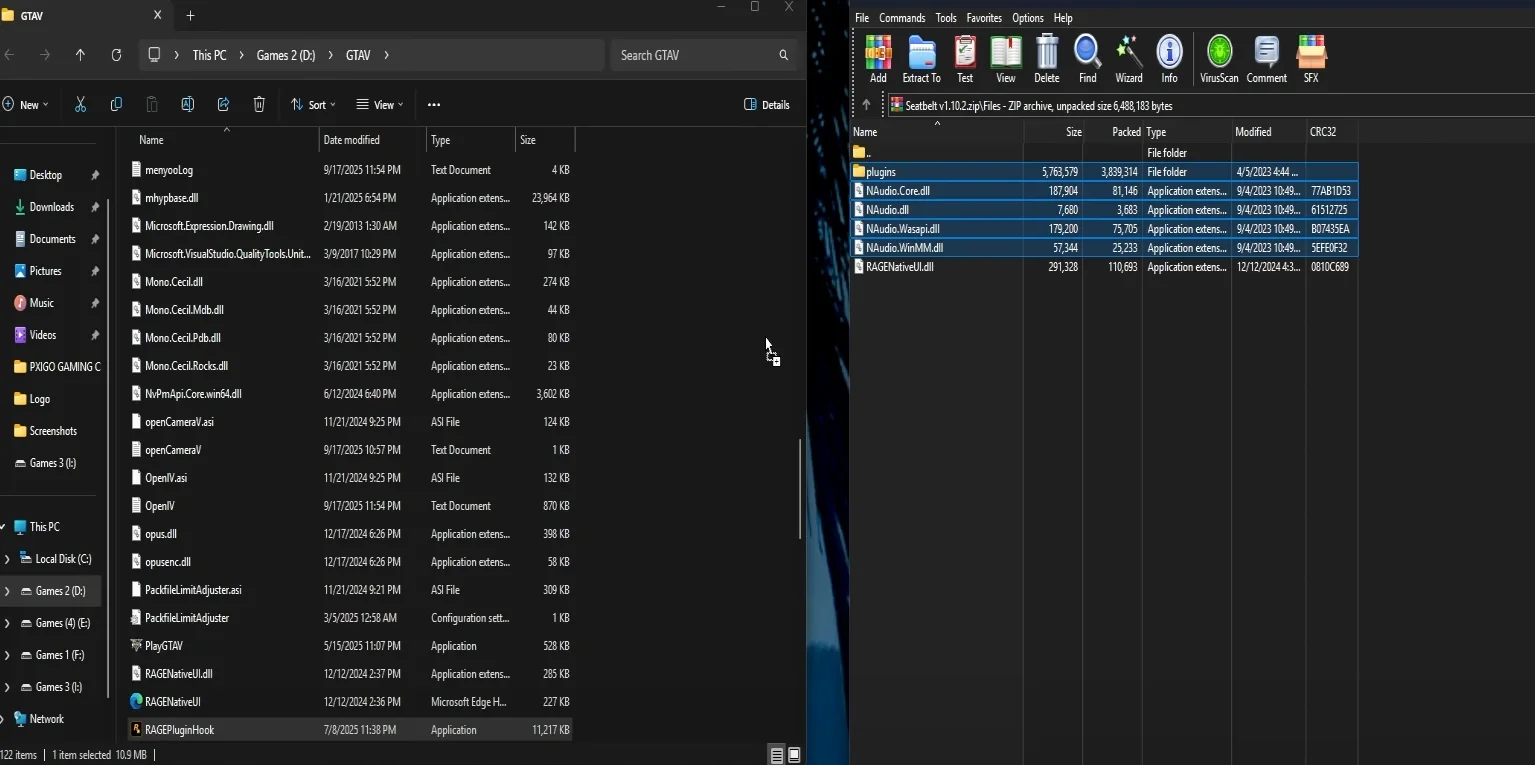Click the WinRAR Add archive icon
Viewport: 1535px width, 765px height.
[878, 59]
